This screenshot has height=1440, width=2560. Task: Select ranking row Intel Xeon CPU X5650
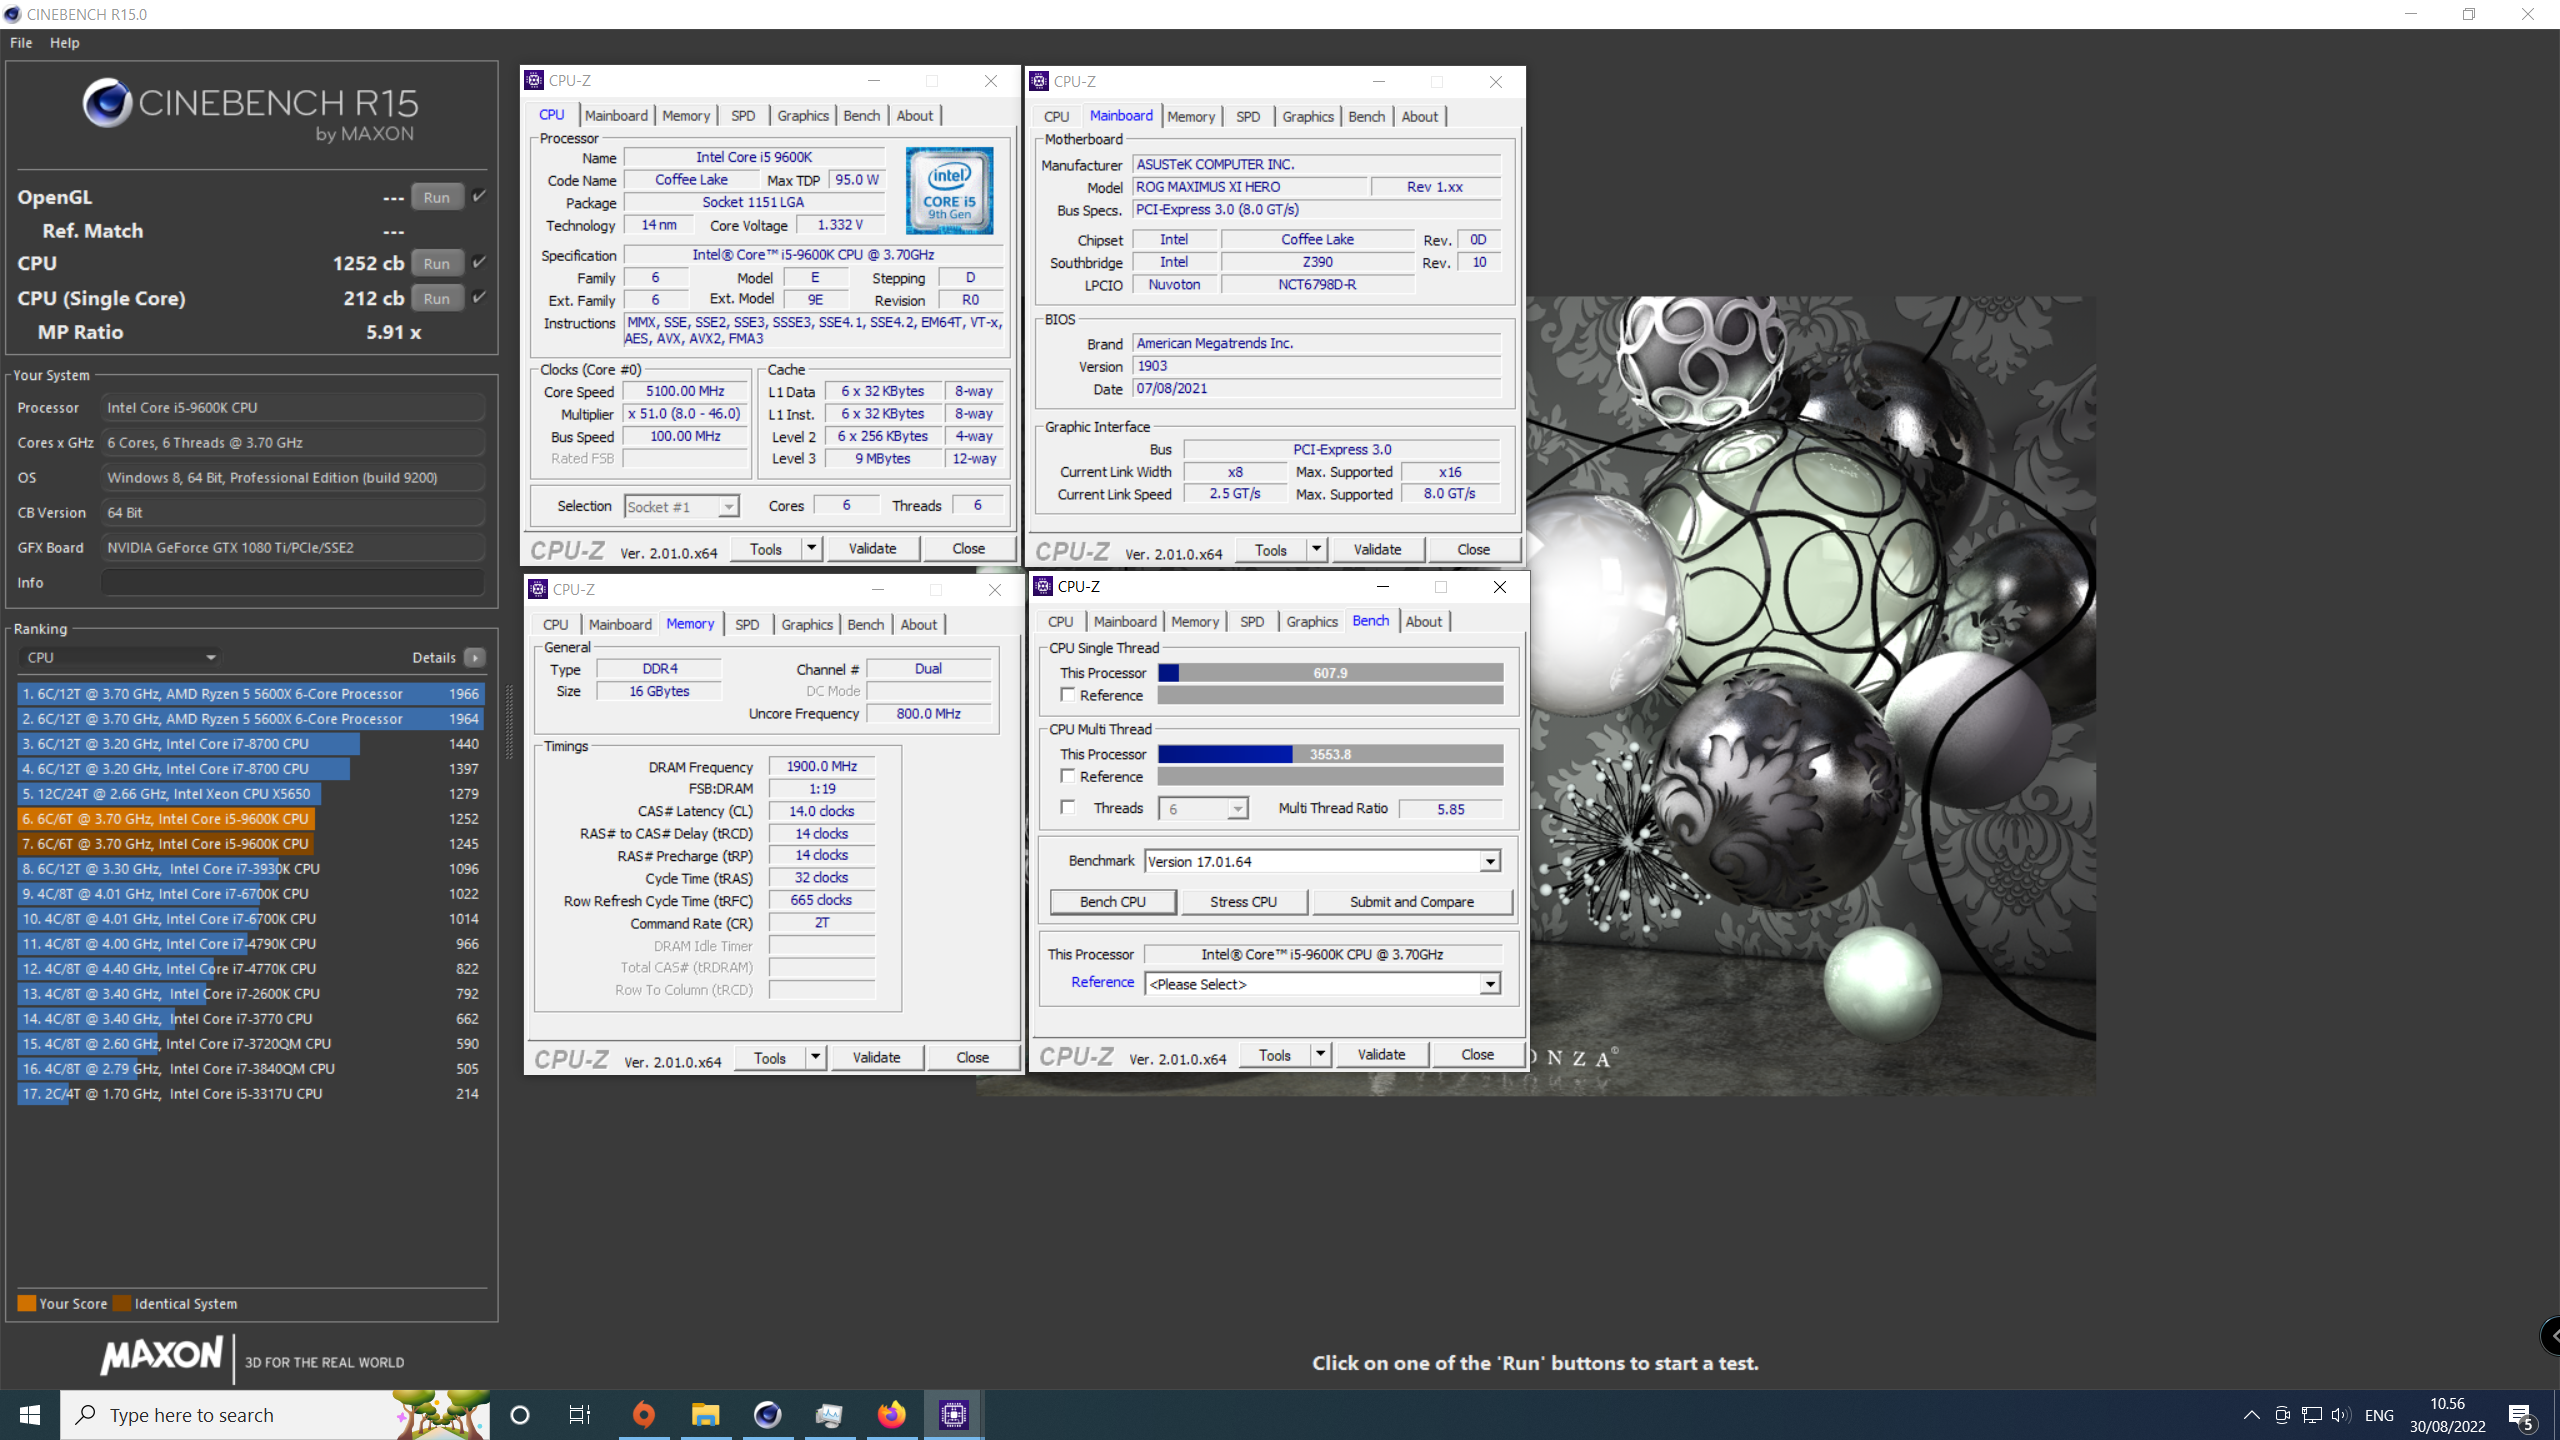pyautogui.click(x=250, y=793)
